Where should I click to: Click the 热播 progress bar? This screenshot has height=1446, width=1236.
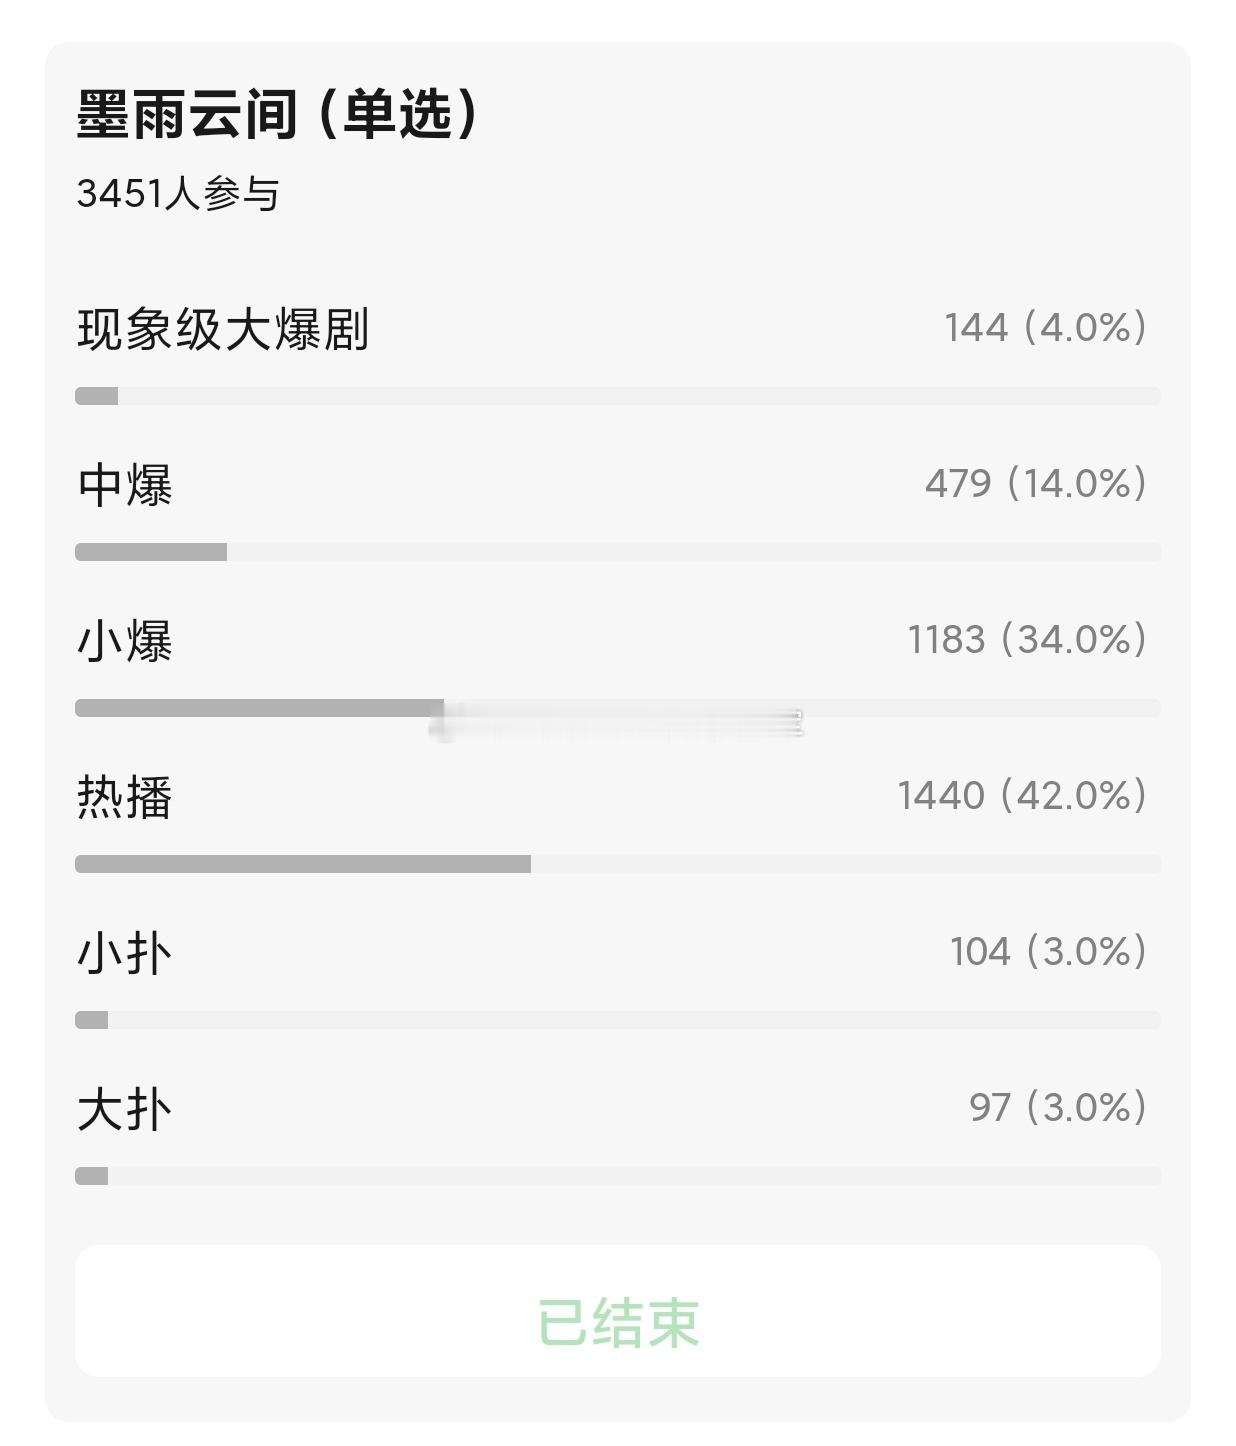(618, 864)
